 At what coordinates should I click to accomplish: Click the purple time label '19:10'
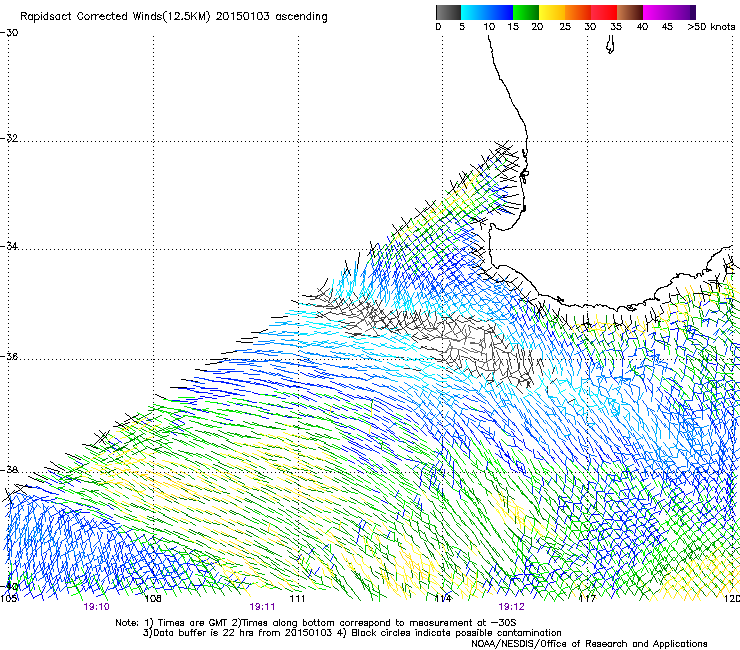coord(96,607)
